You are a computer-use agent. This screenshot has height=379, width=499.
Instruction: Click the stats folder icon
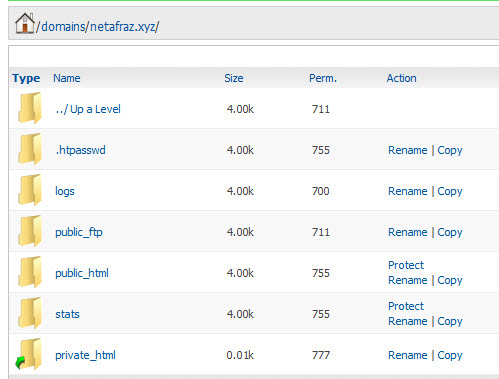(x=30, y=313)
